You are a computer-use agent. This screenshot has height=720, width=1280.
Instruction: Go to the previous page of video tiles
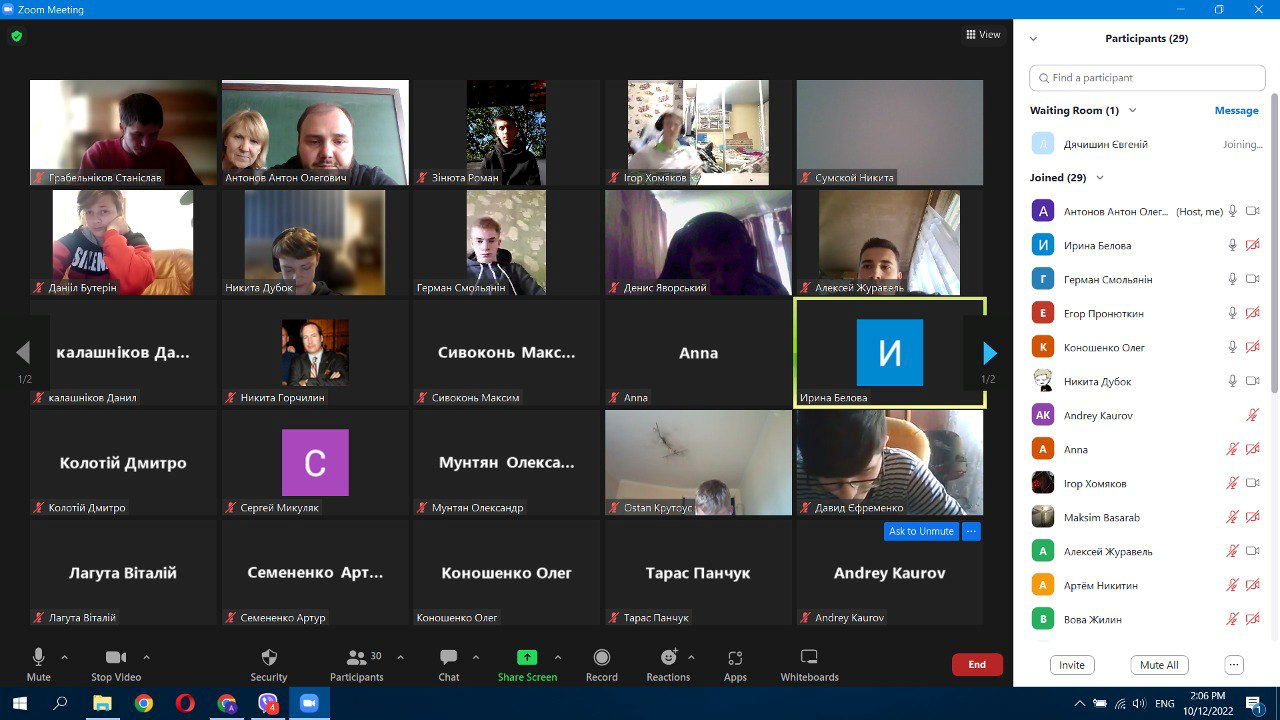[x=23, y=353]
